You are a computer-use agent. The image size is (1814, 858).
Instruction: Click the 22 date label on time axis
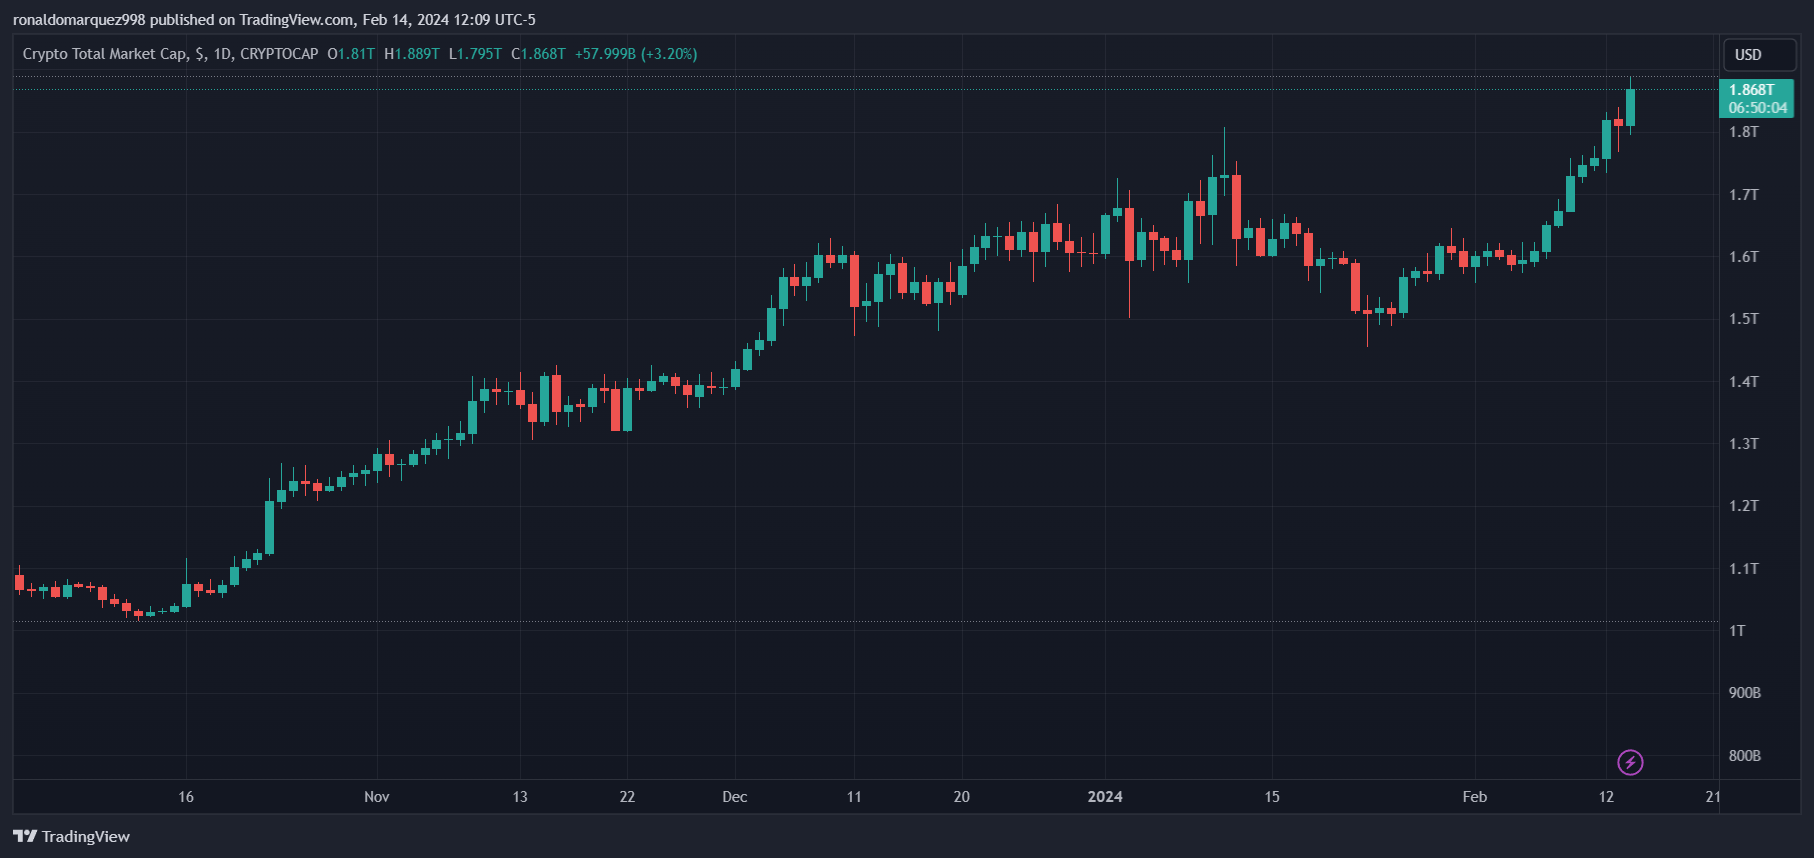pos(627,797)
